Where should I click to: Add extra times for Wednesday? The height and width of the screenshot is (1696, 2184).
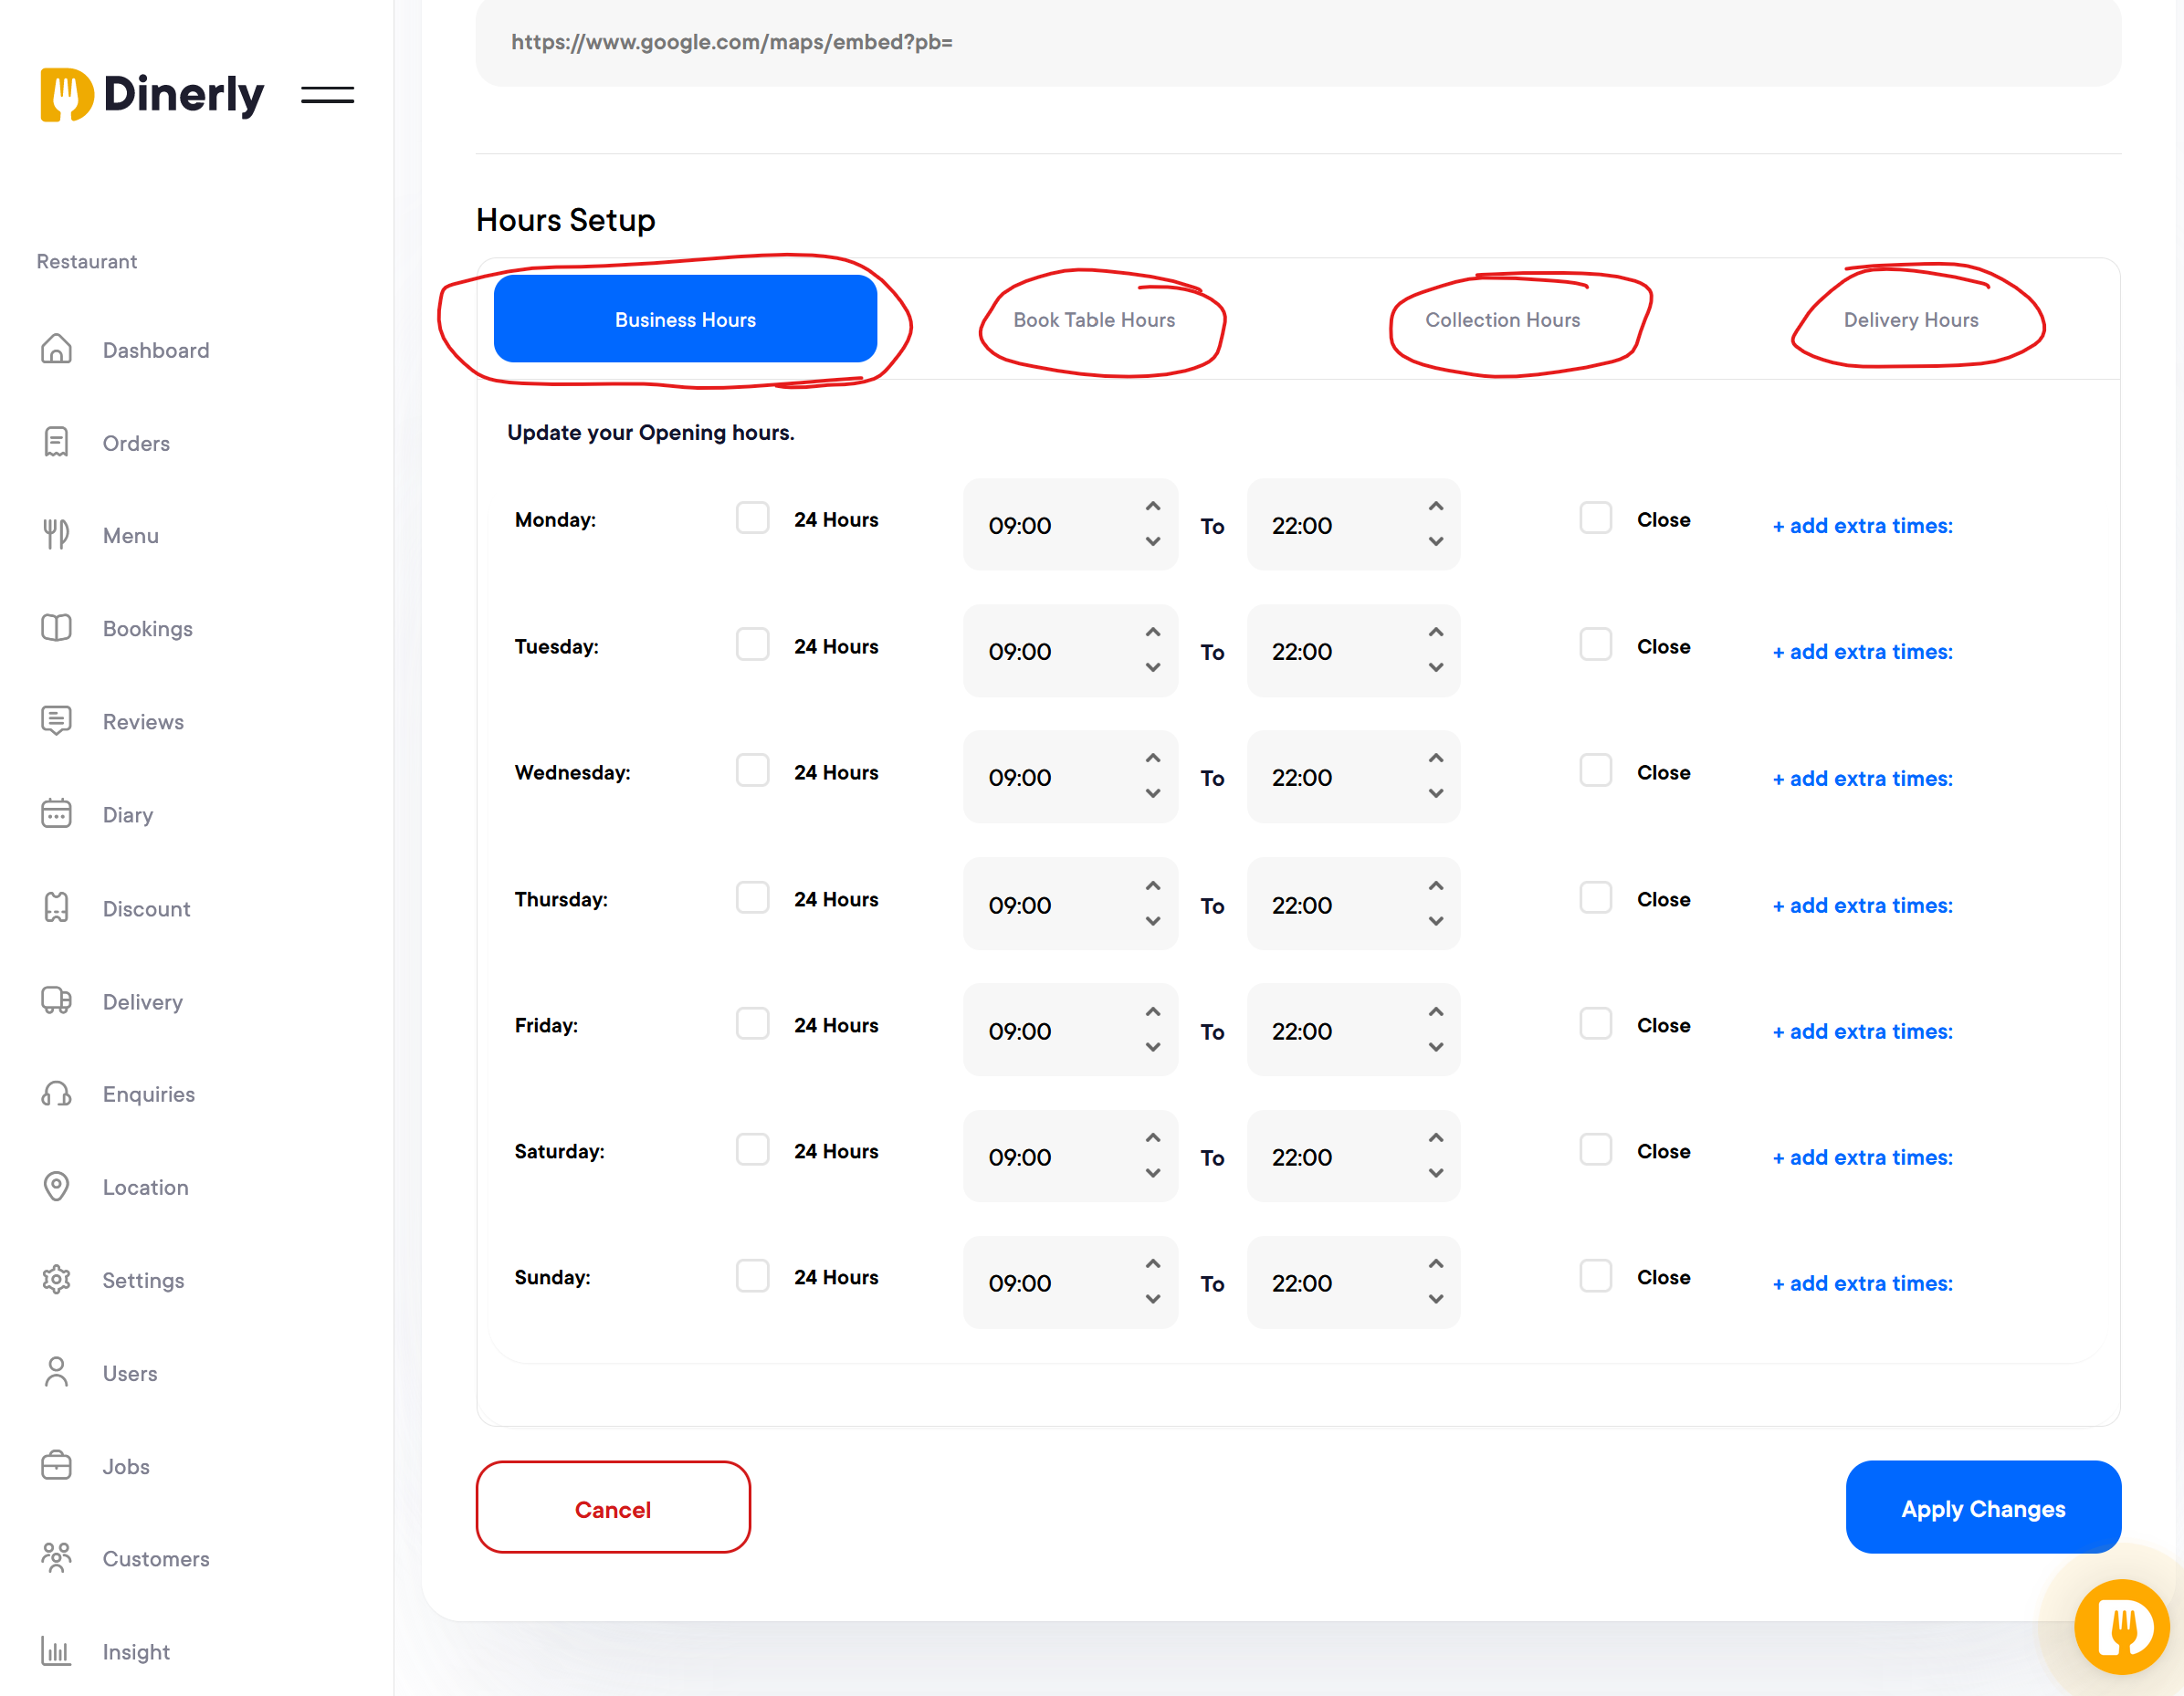click(x=1862, y=779)
